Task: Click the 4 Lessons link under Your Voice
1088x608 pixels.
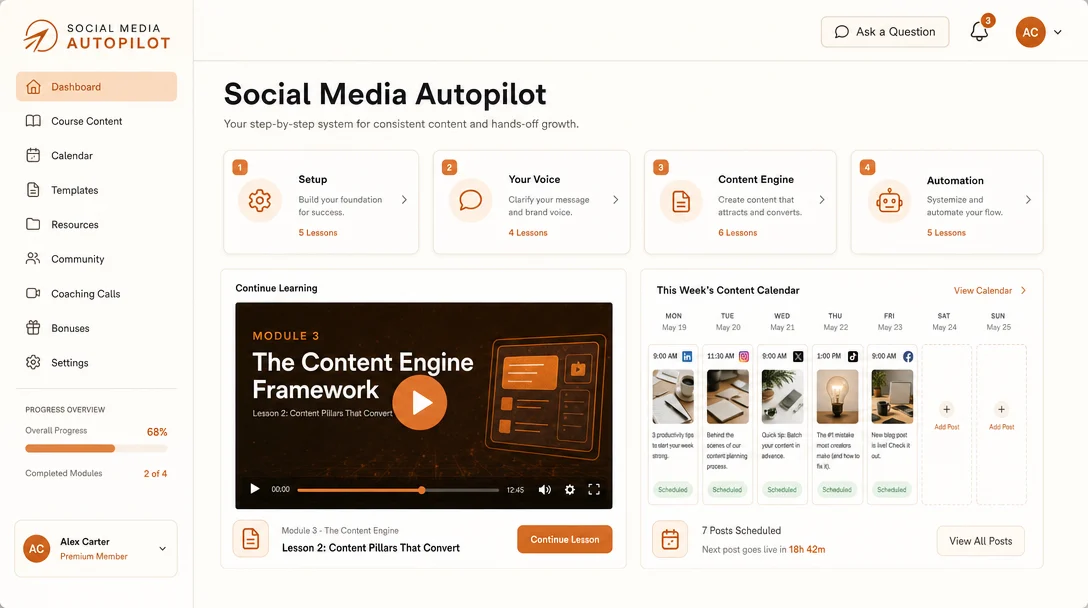Action: [528, 233]
